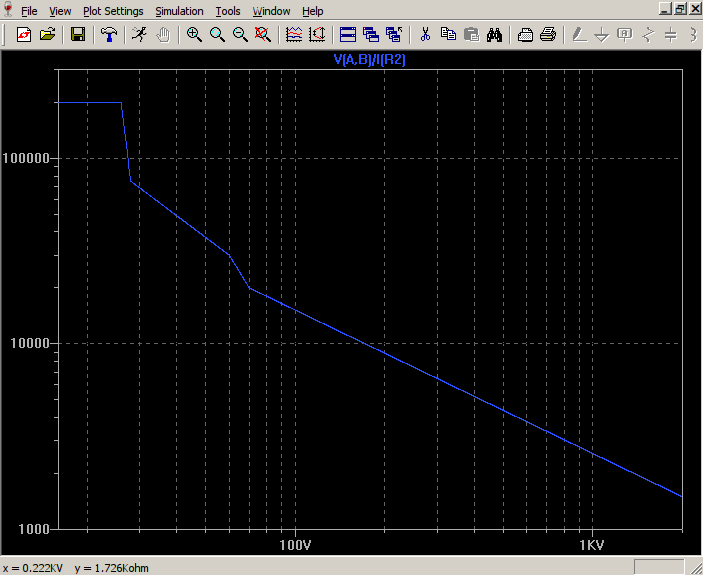Click the Halt hand icon

(x=163, y=35)
